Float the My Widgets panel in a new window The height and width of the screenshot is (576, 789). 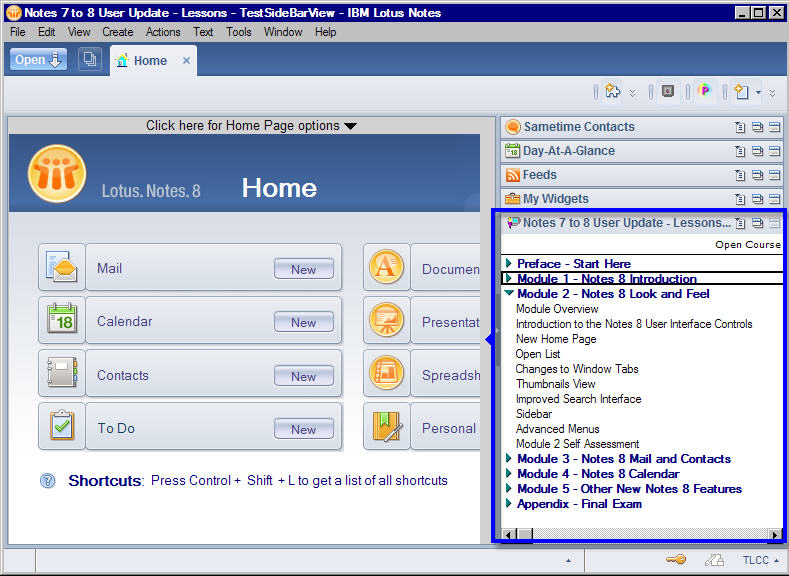point(757,199)
